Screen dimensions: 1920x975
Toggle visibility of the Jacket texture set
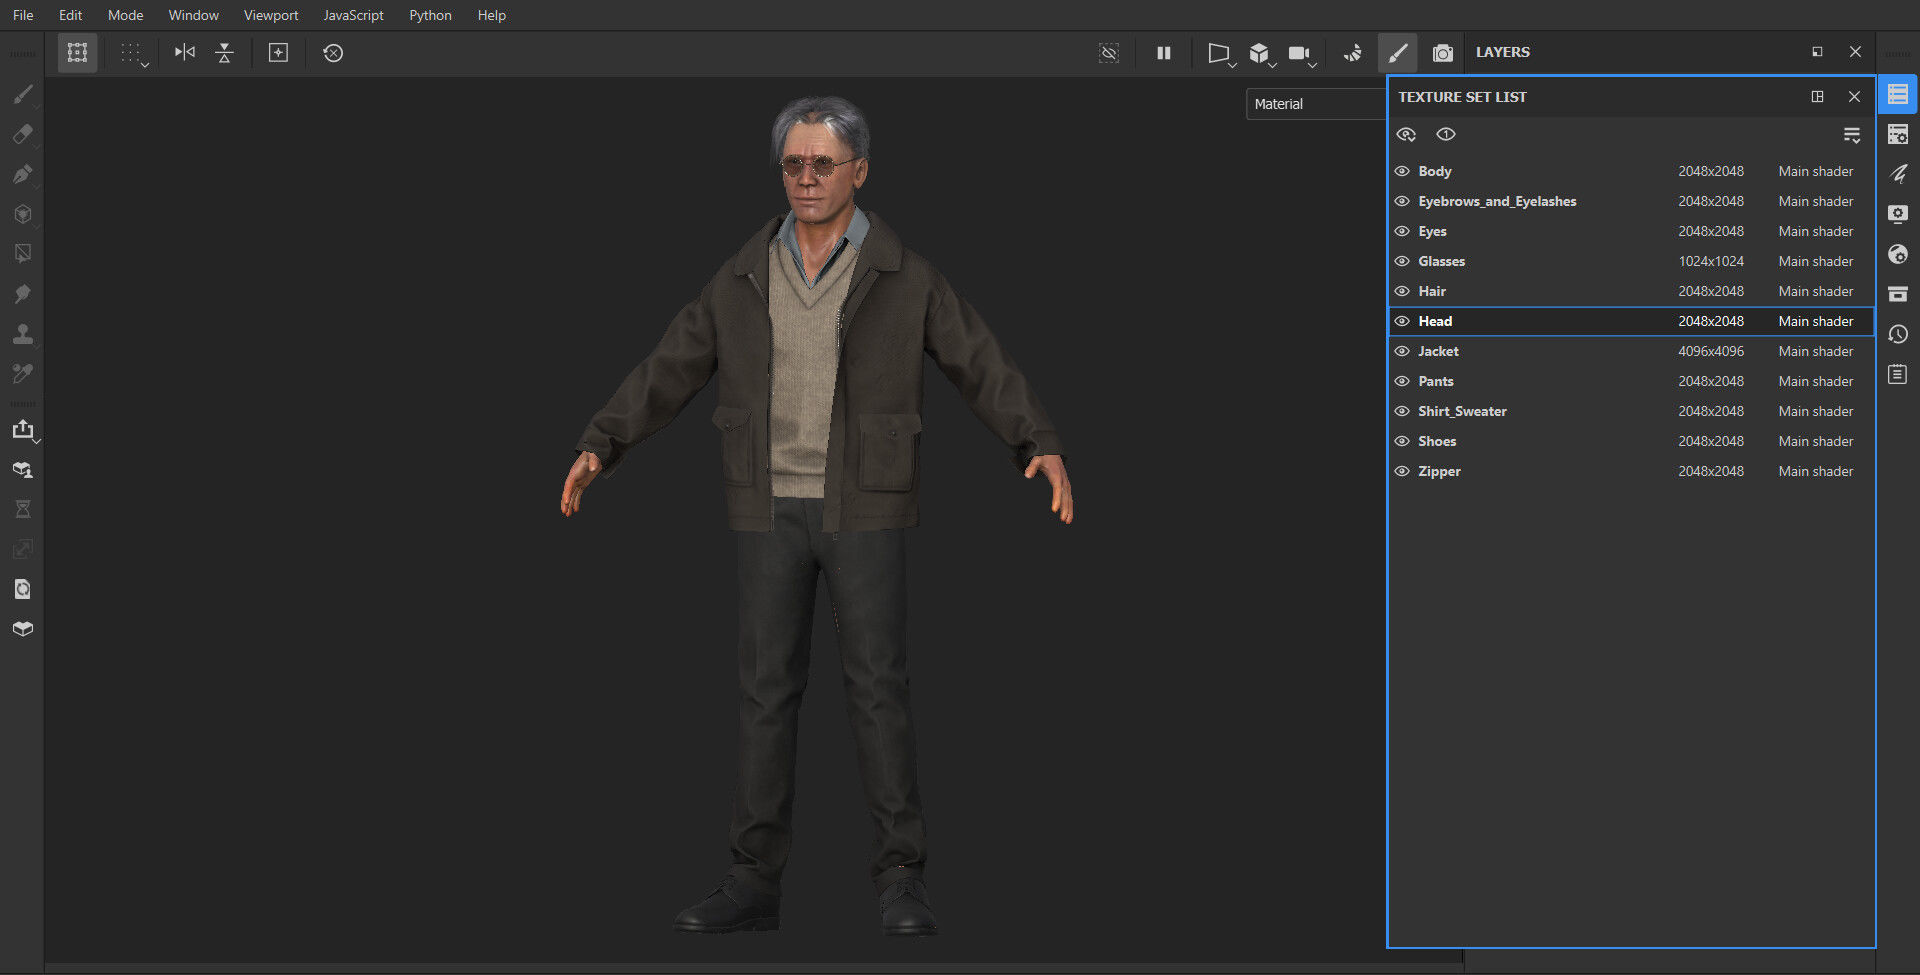pyautogui.click(x=1402, y=351)
